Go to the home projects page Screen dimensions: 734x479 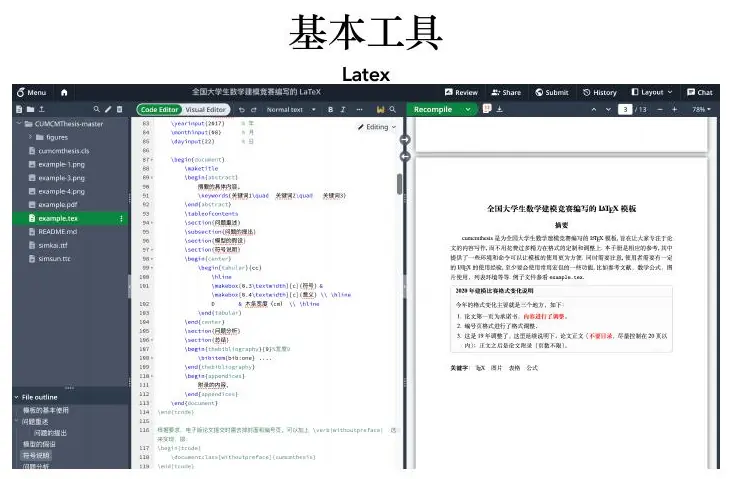tap(64, 92)
